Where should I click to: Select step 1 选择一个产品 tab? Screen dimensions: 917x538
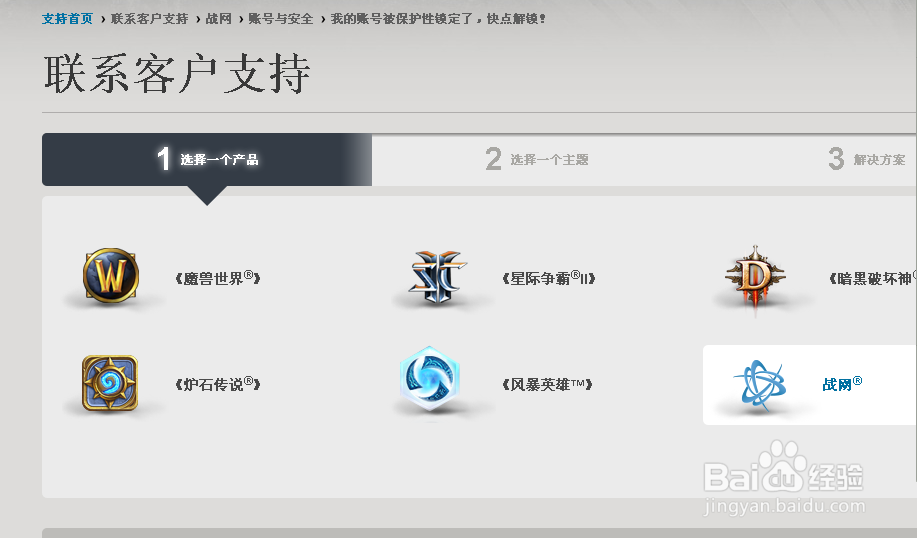(x=207, y=159)
